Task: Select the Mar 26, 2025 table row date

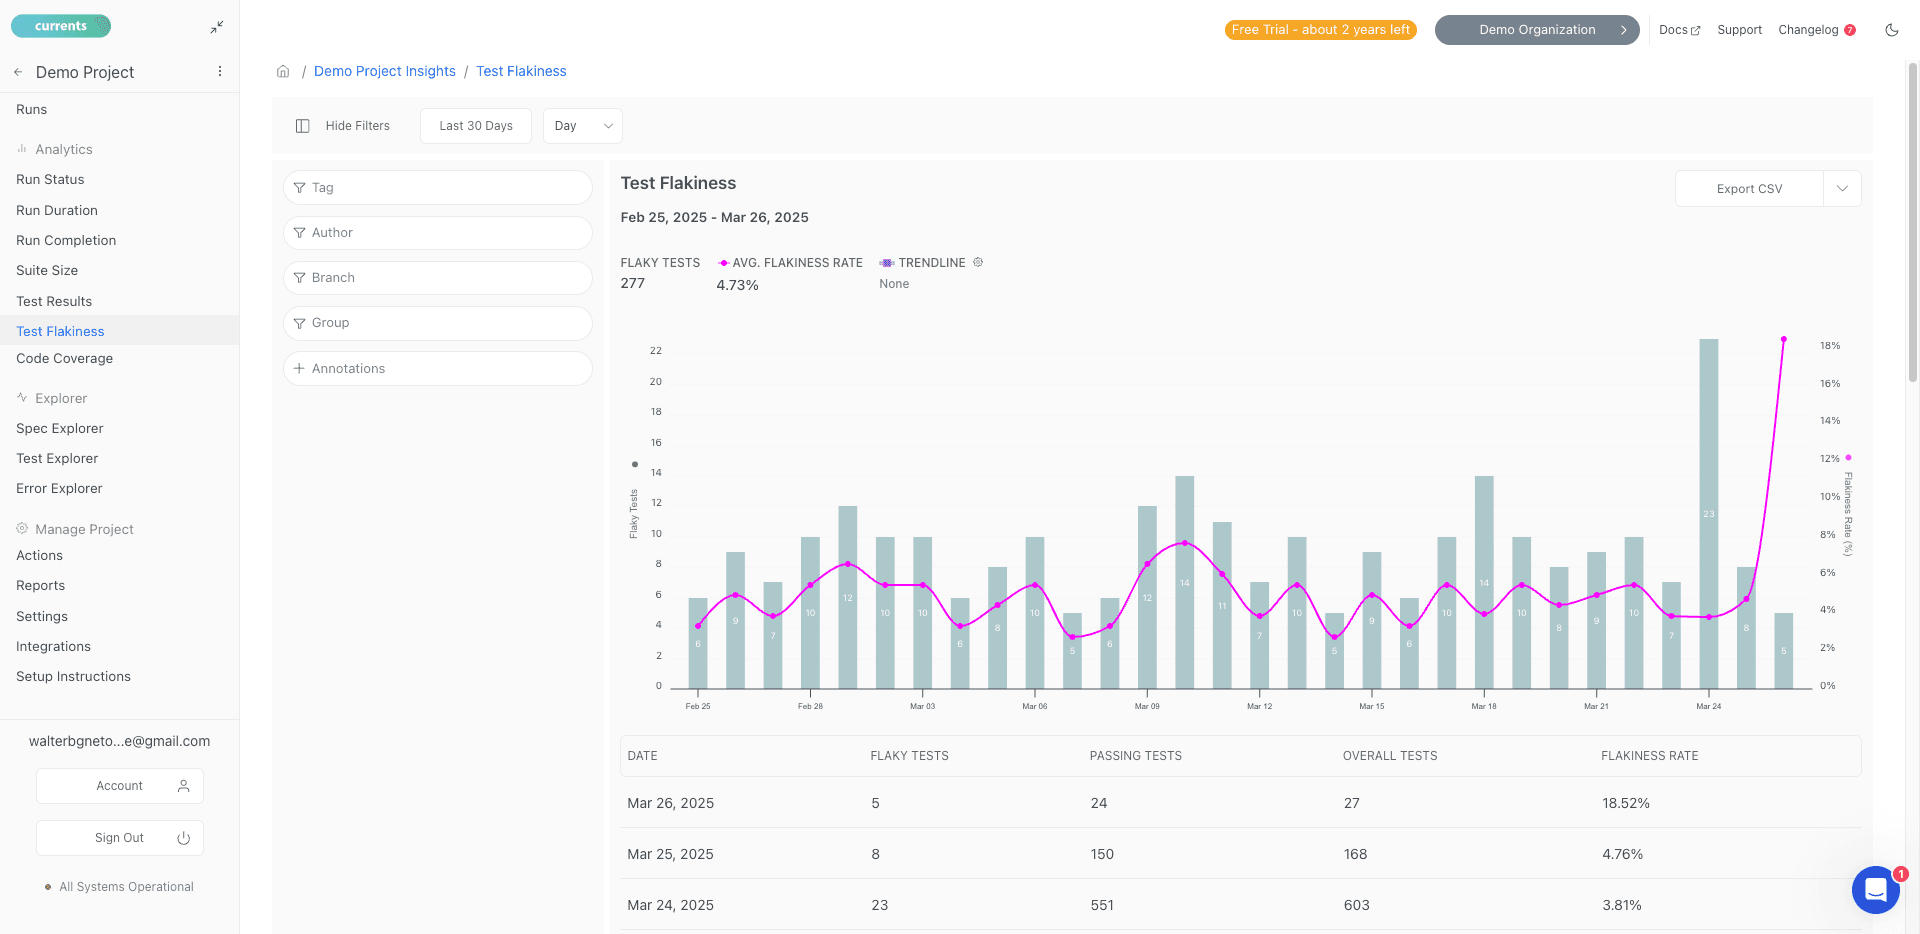Action: [670, 803]
